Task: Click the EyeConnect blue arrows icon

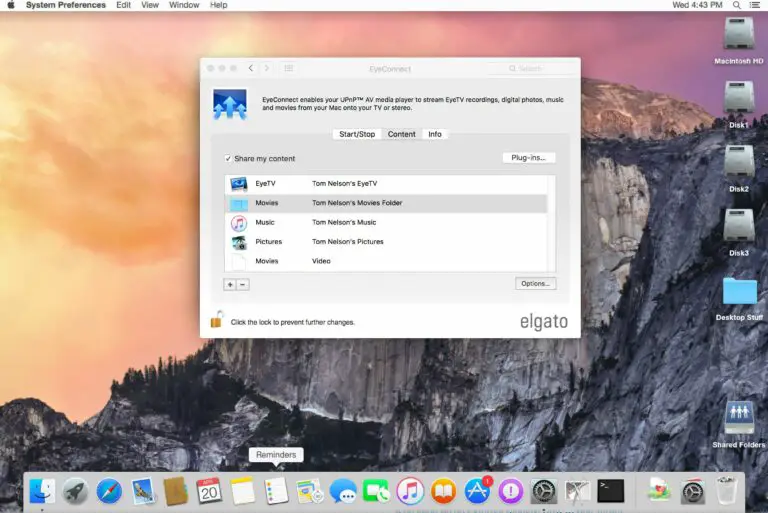Action: click(230, 104)
